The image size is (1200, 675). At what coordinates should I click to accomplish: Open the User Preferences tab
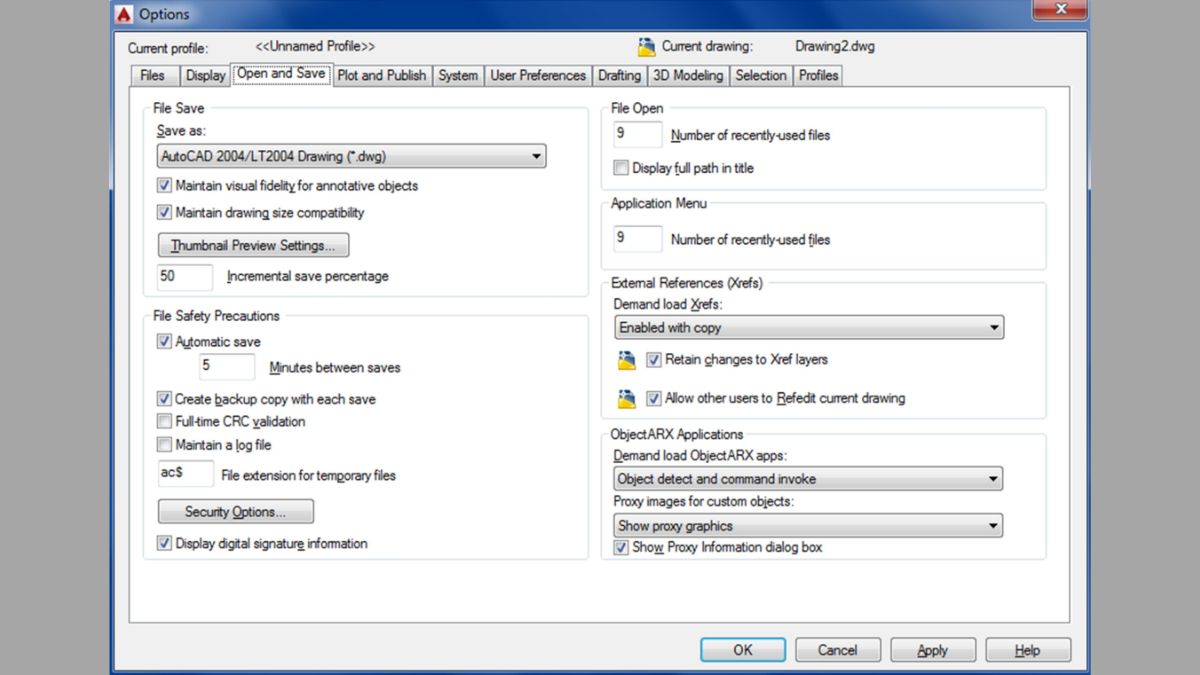(537, 75)
